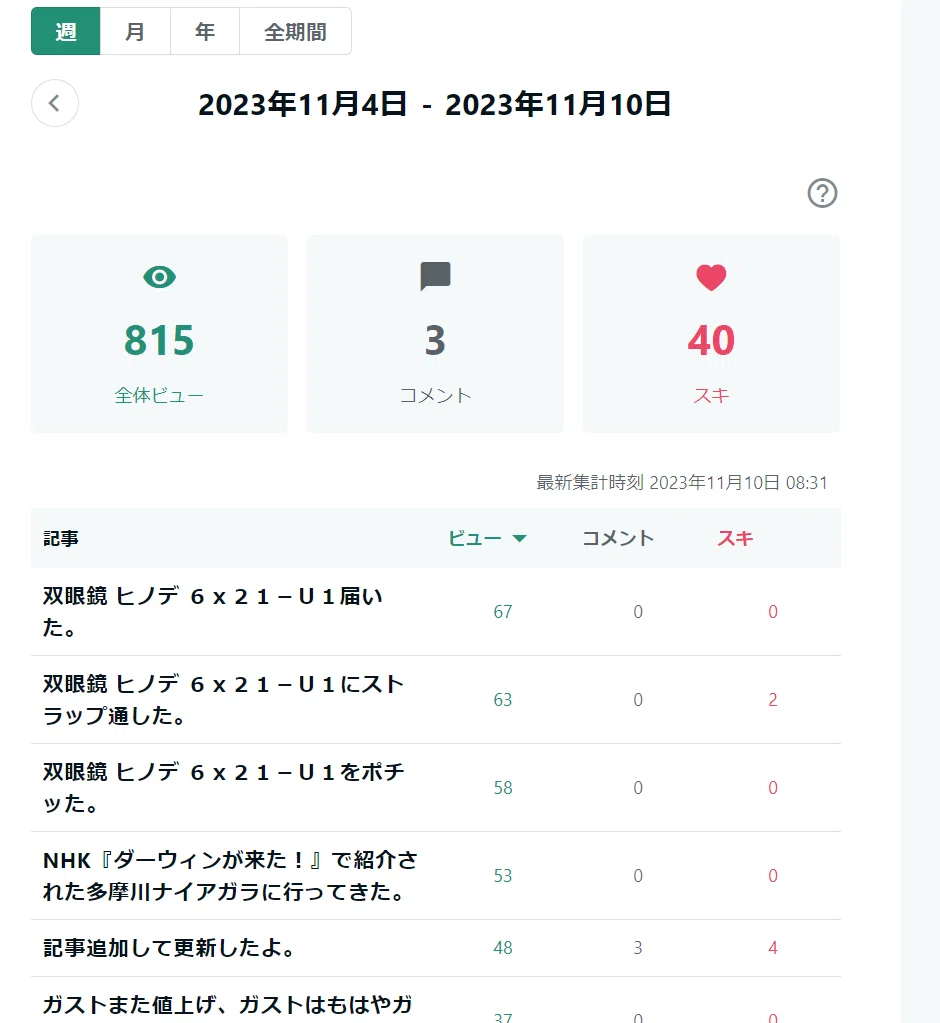Click the green eye views icon
940x1023 pixels.
[x=159, y=277]
